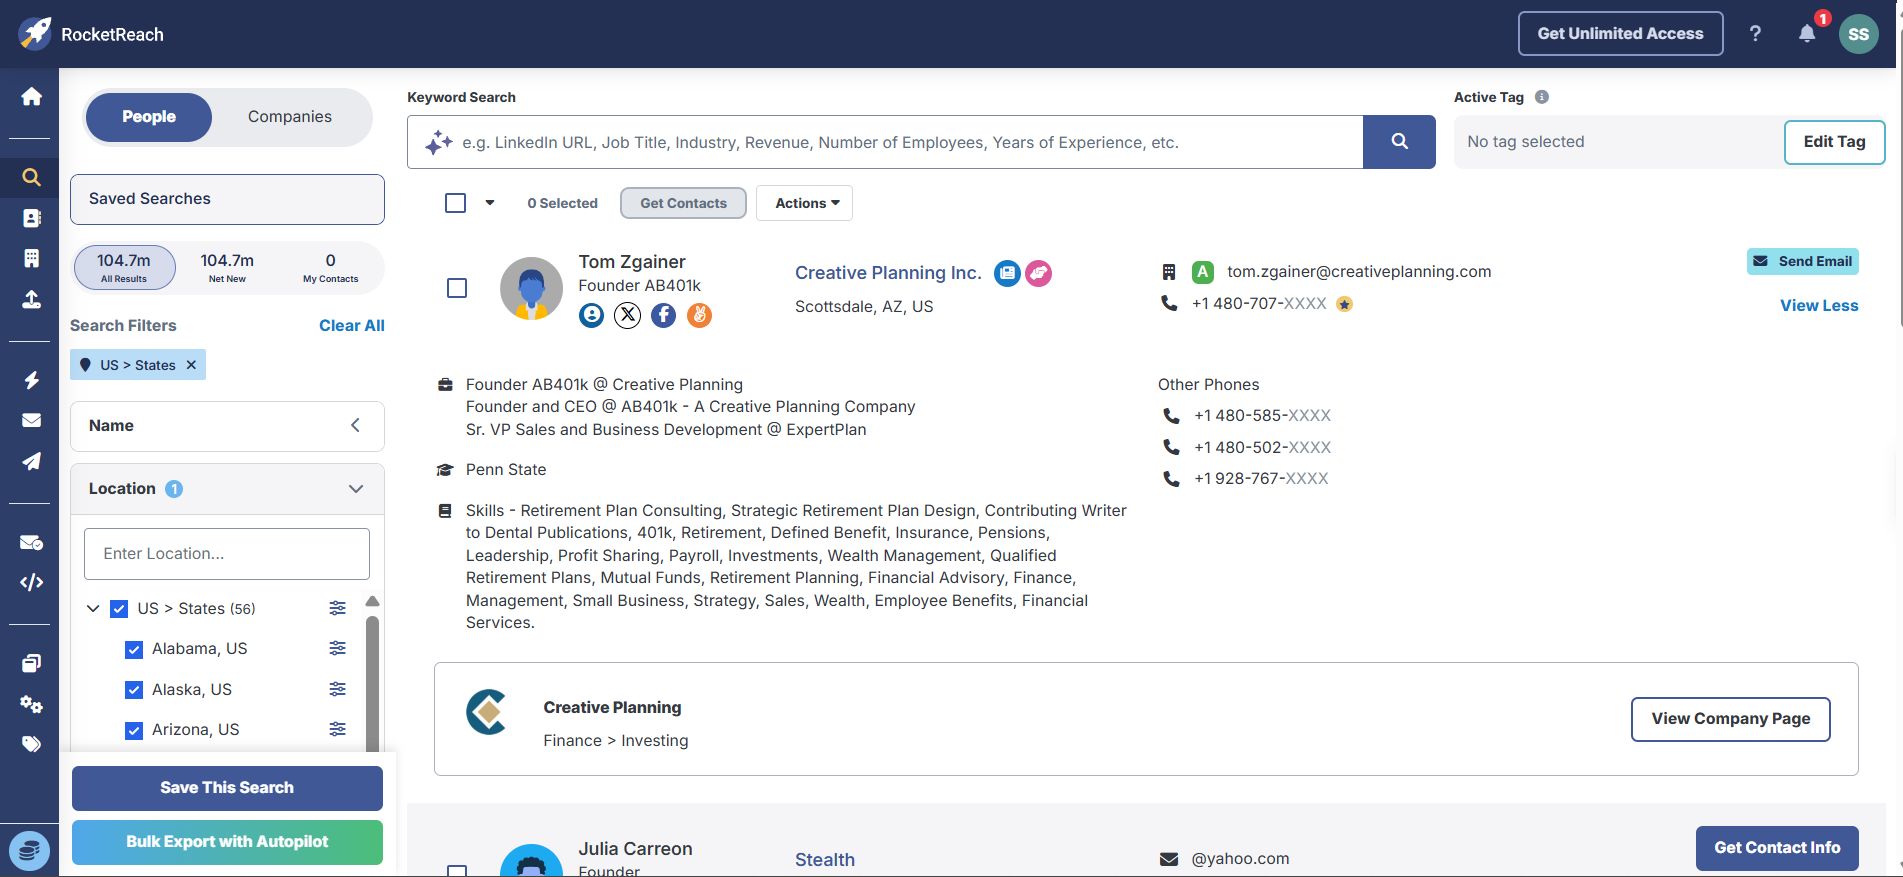Open the Home icon in sidebar
Viewport: 1903px width, 877px height.
[x=31, y=97]
